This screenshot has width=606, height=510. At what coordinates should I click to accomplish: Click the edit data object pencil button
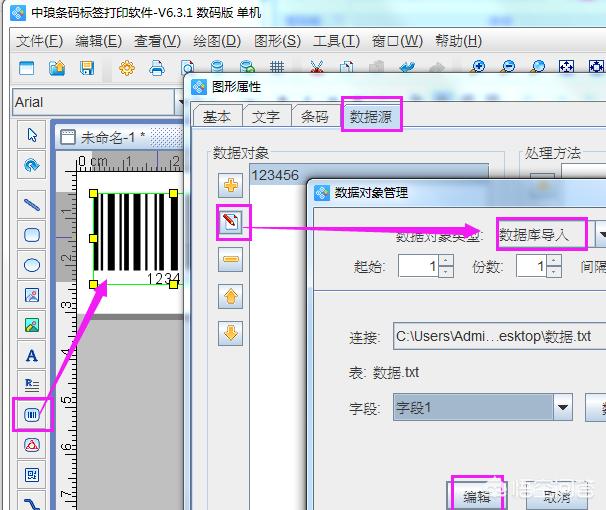pos(231,223)
